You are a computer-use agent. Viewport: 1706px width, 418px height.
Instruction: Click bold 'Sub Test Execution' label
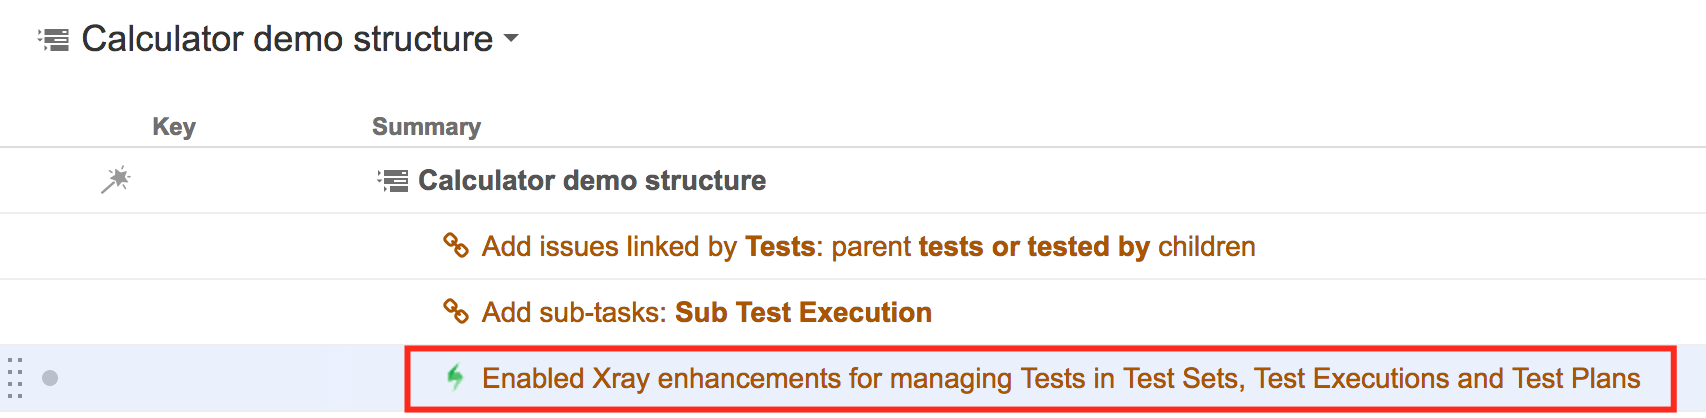coord(803,313)
